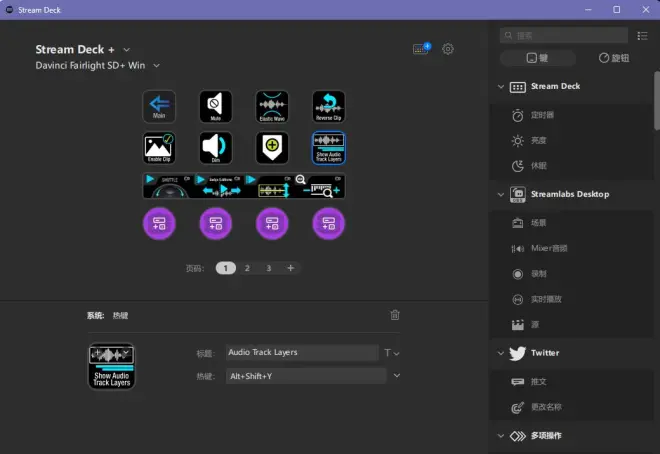Delete the action with the trash icon

click(x=395, y=315)
